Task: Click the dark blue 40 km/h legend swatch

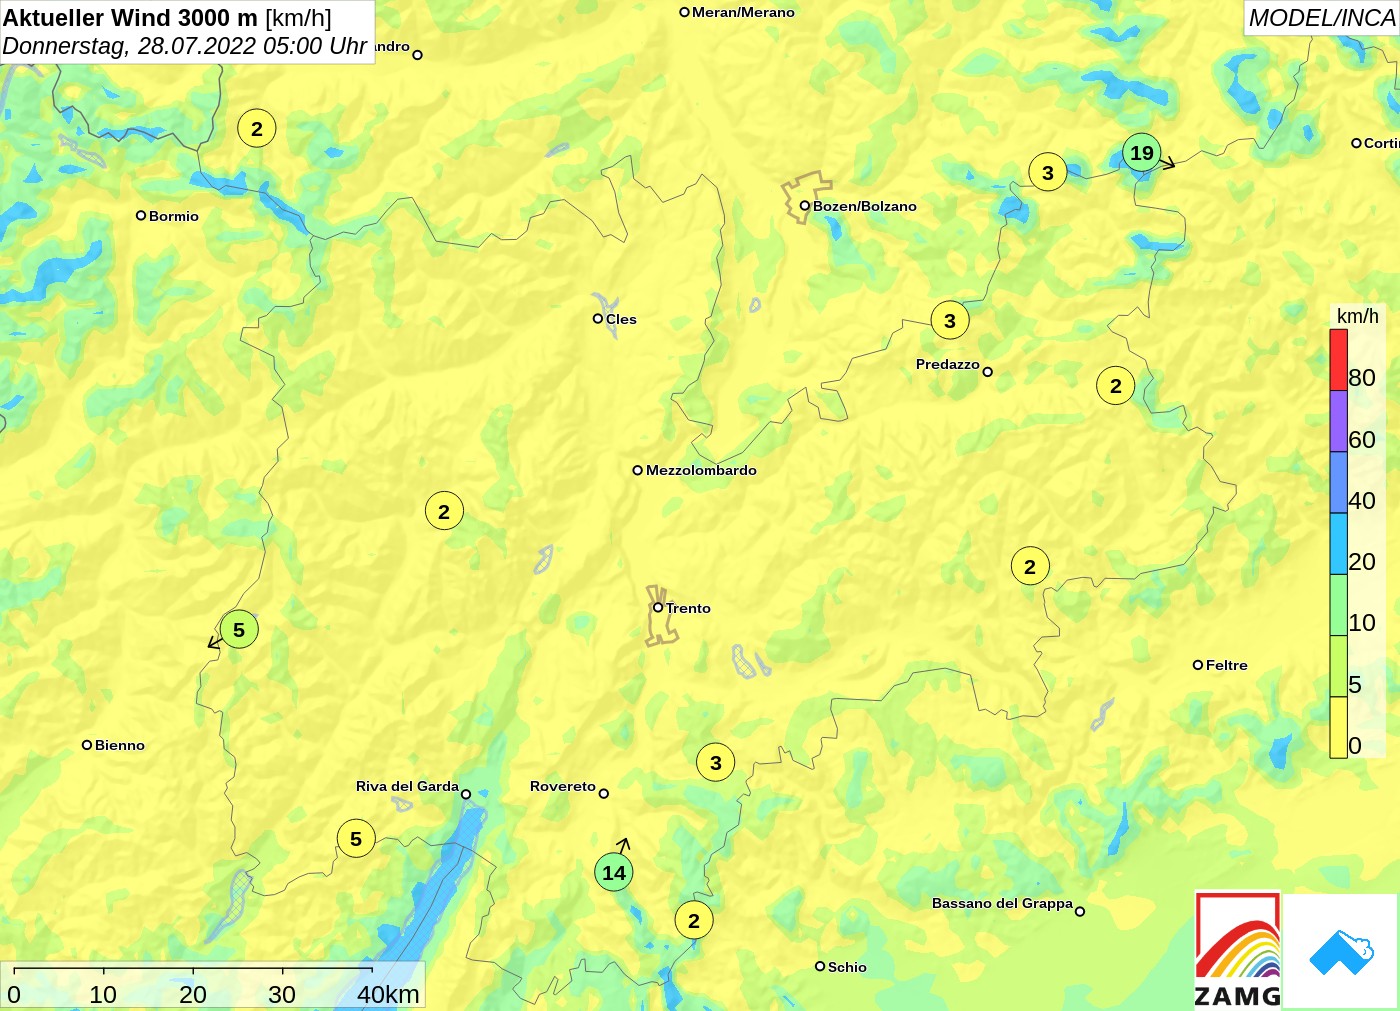Action: (x=1338, y=483)
